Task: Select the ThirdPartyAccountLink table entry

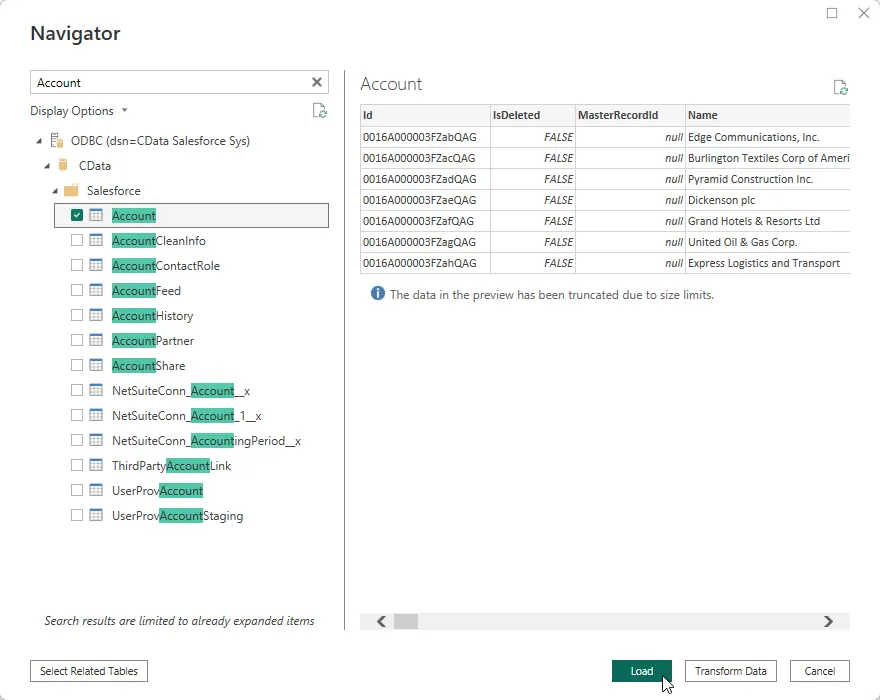Action: click(171, 466)
